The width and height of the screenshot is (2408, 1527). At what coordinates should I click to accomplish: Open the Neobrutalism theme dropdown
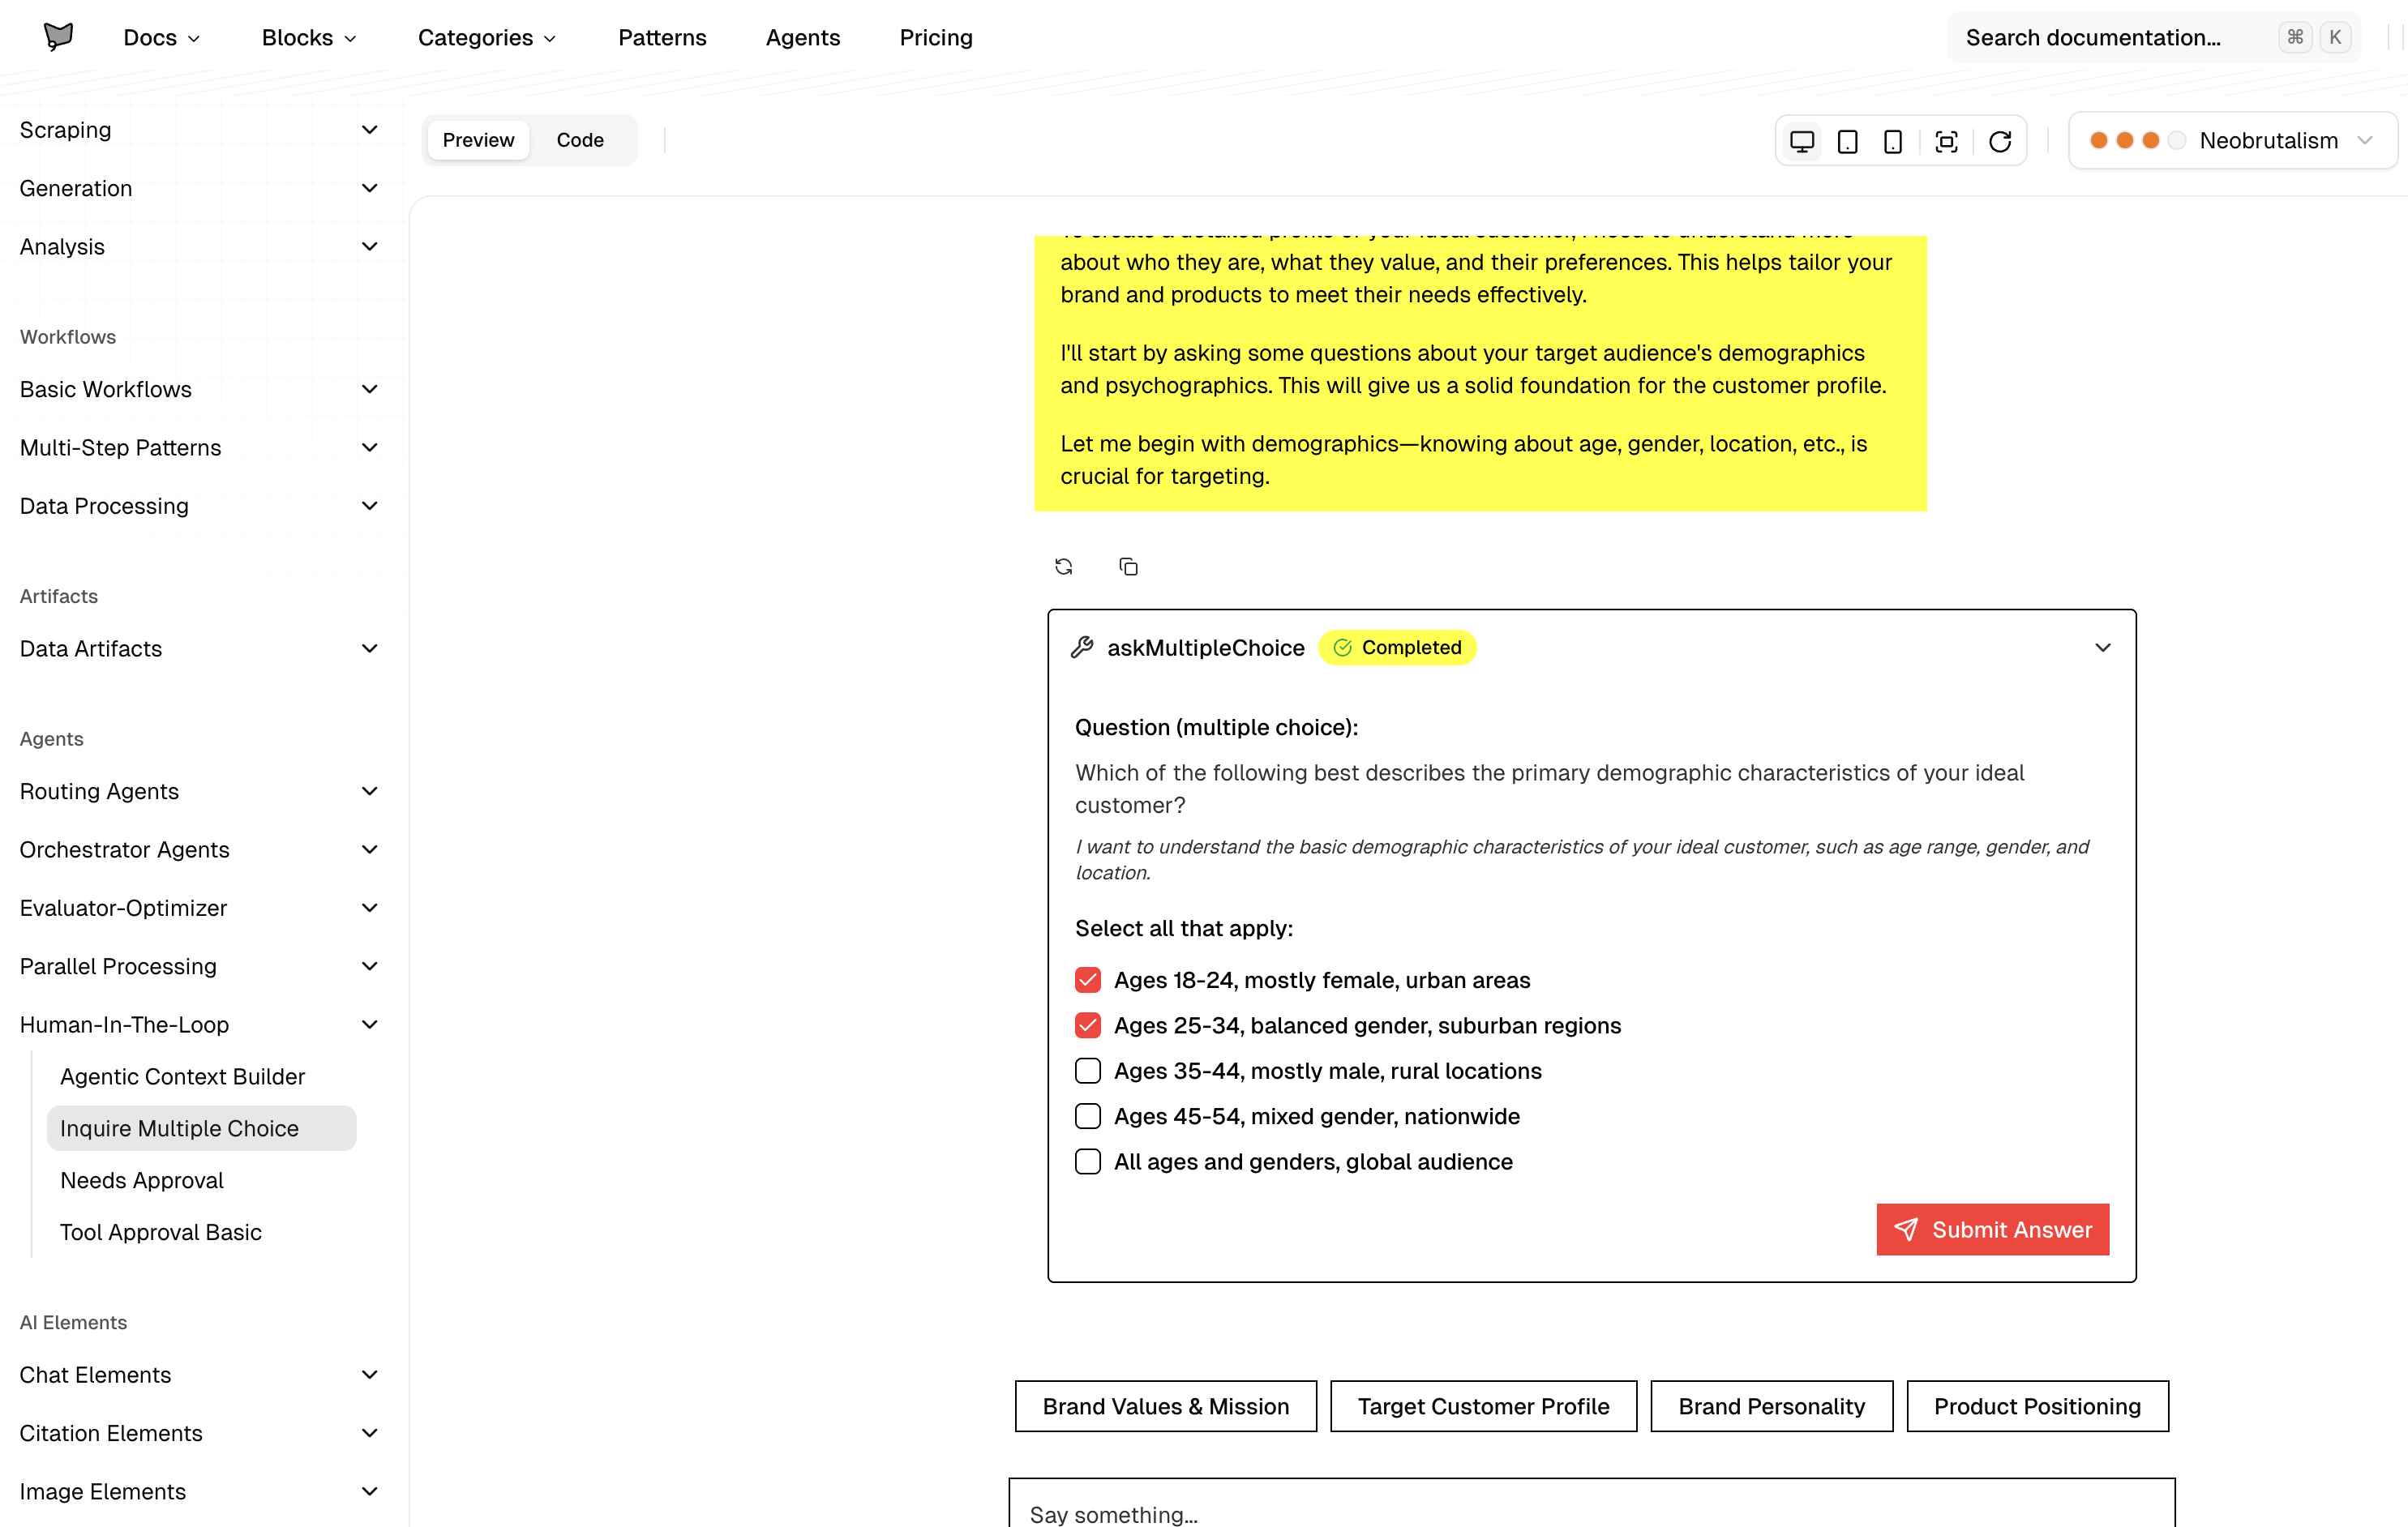[x=2232, y=141]
